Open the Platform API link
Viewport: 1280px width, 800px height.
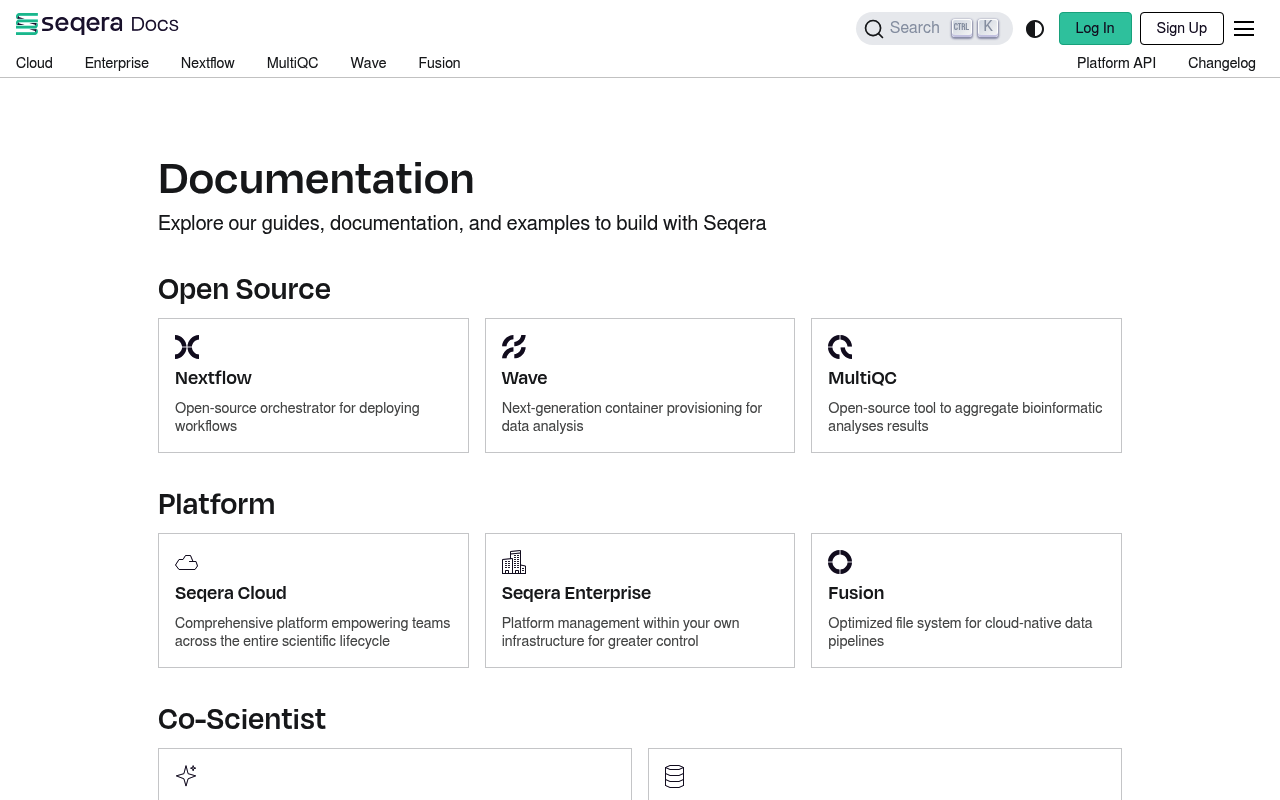click(1116, 63)
